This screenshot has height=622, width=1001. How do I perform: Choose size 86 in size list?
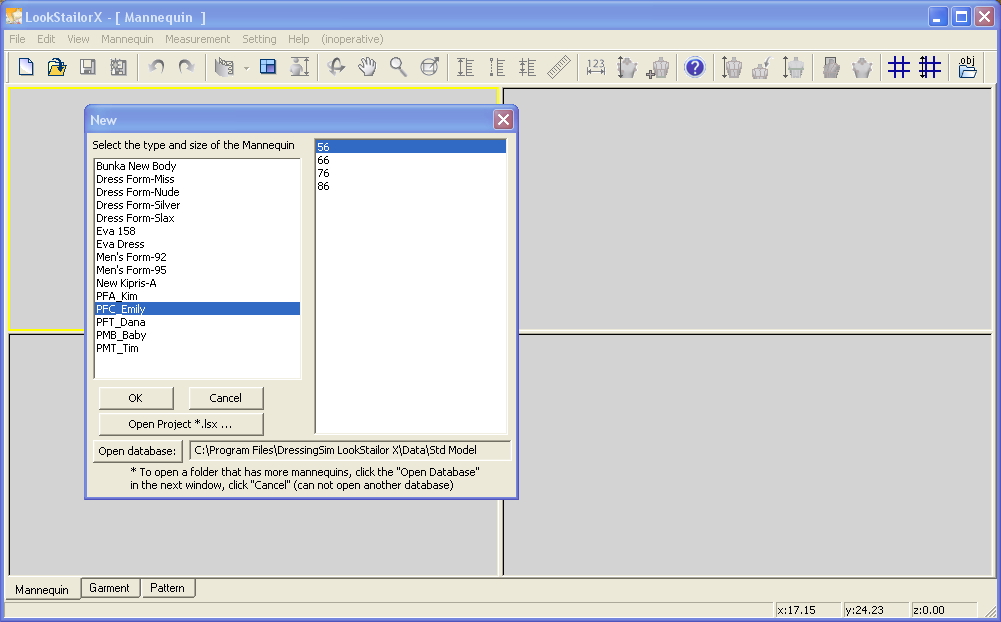coord(410,186)
